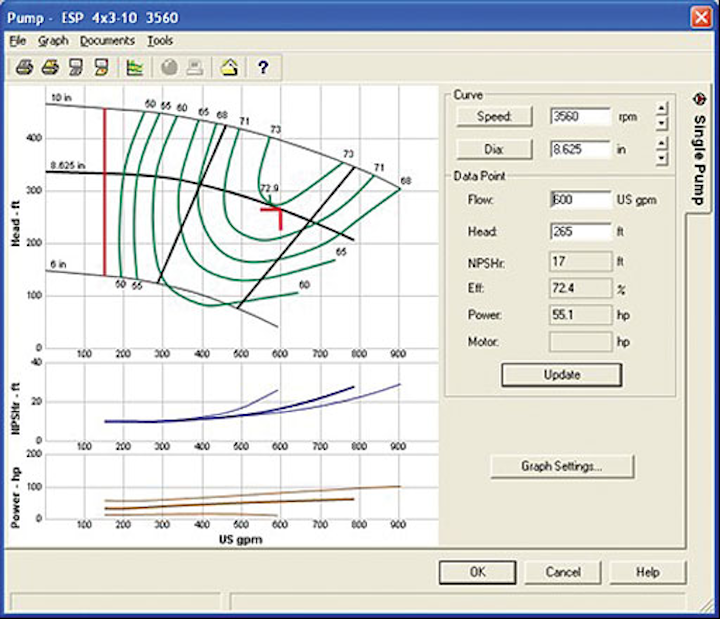Viewport: 720px width, 619px height.
Task: Decrease speed with lower spinner arrow
Action: click(x=661, y=123)
